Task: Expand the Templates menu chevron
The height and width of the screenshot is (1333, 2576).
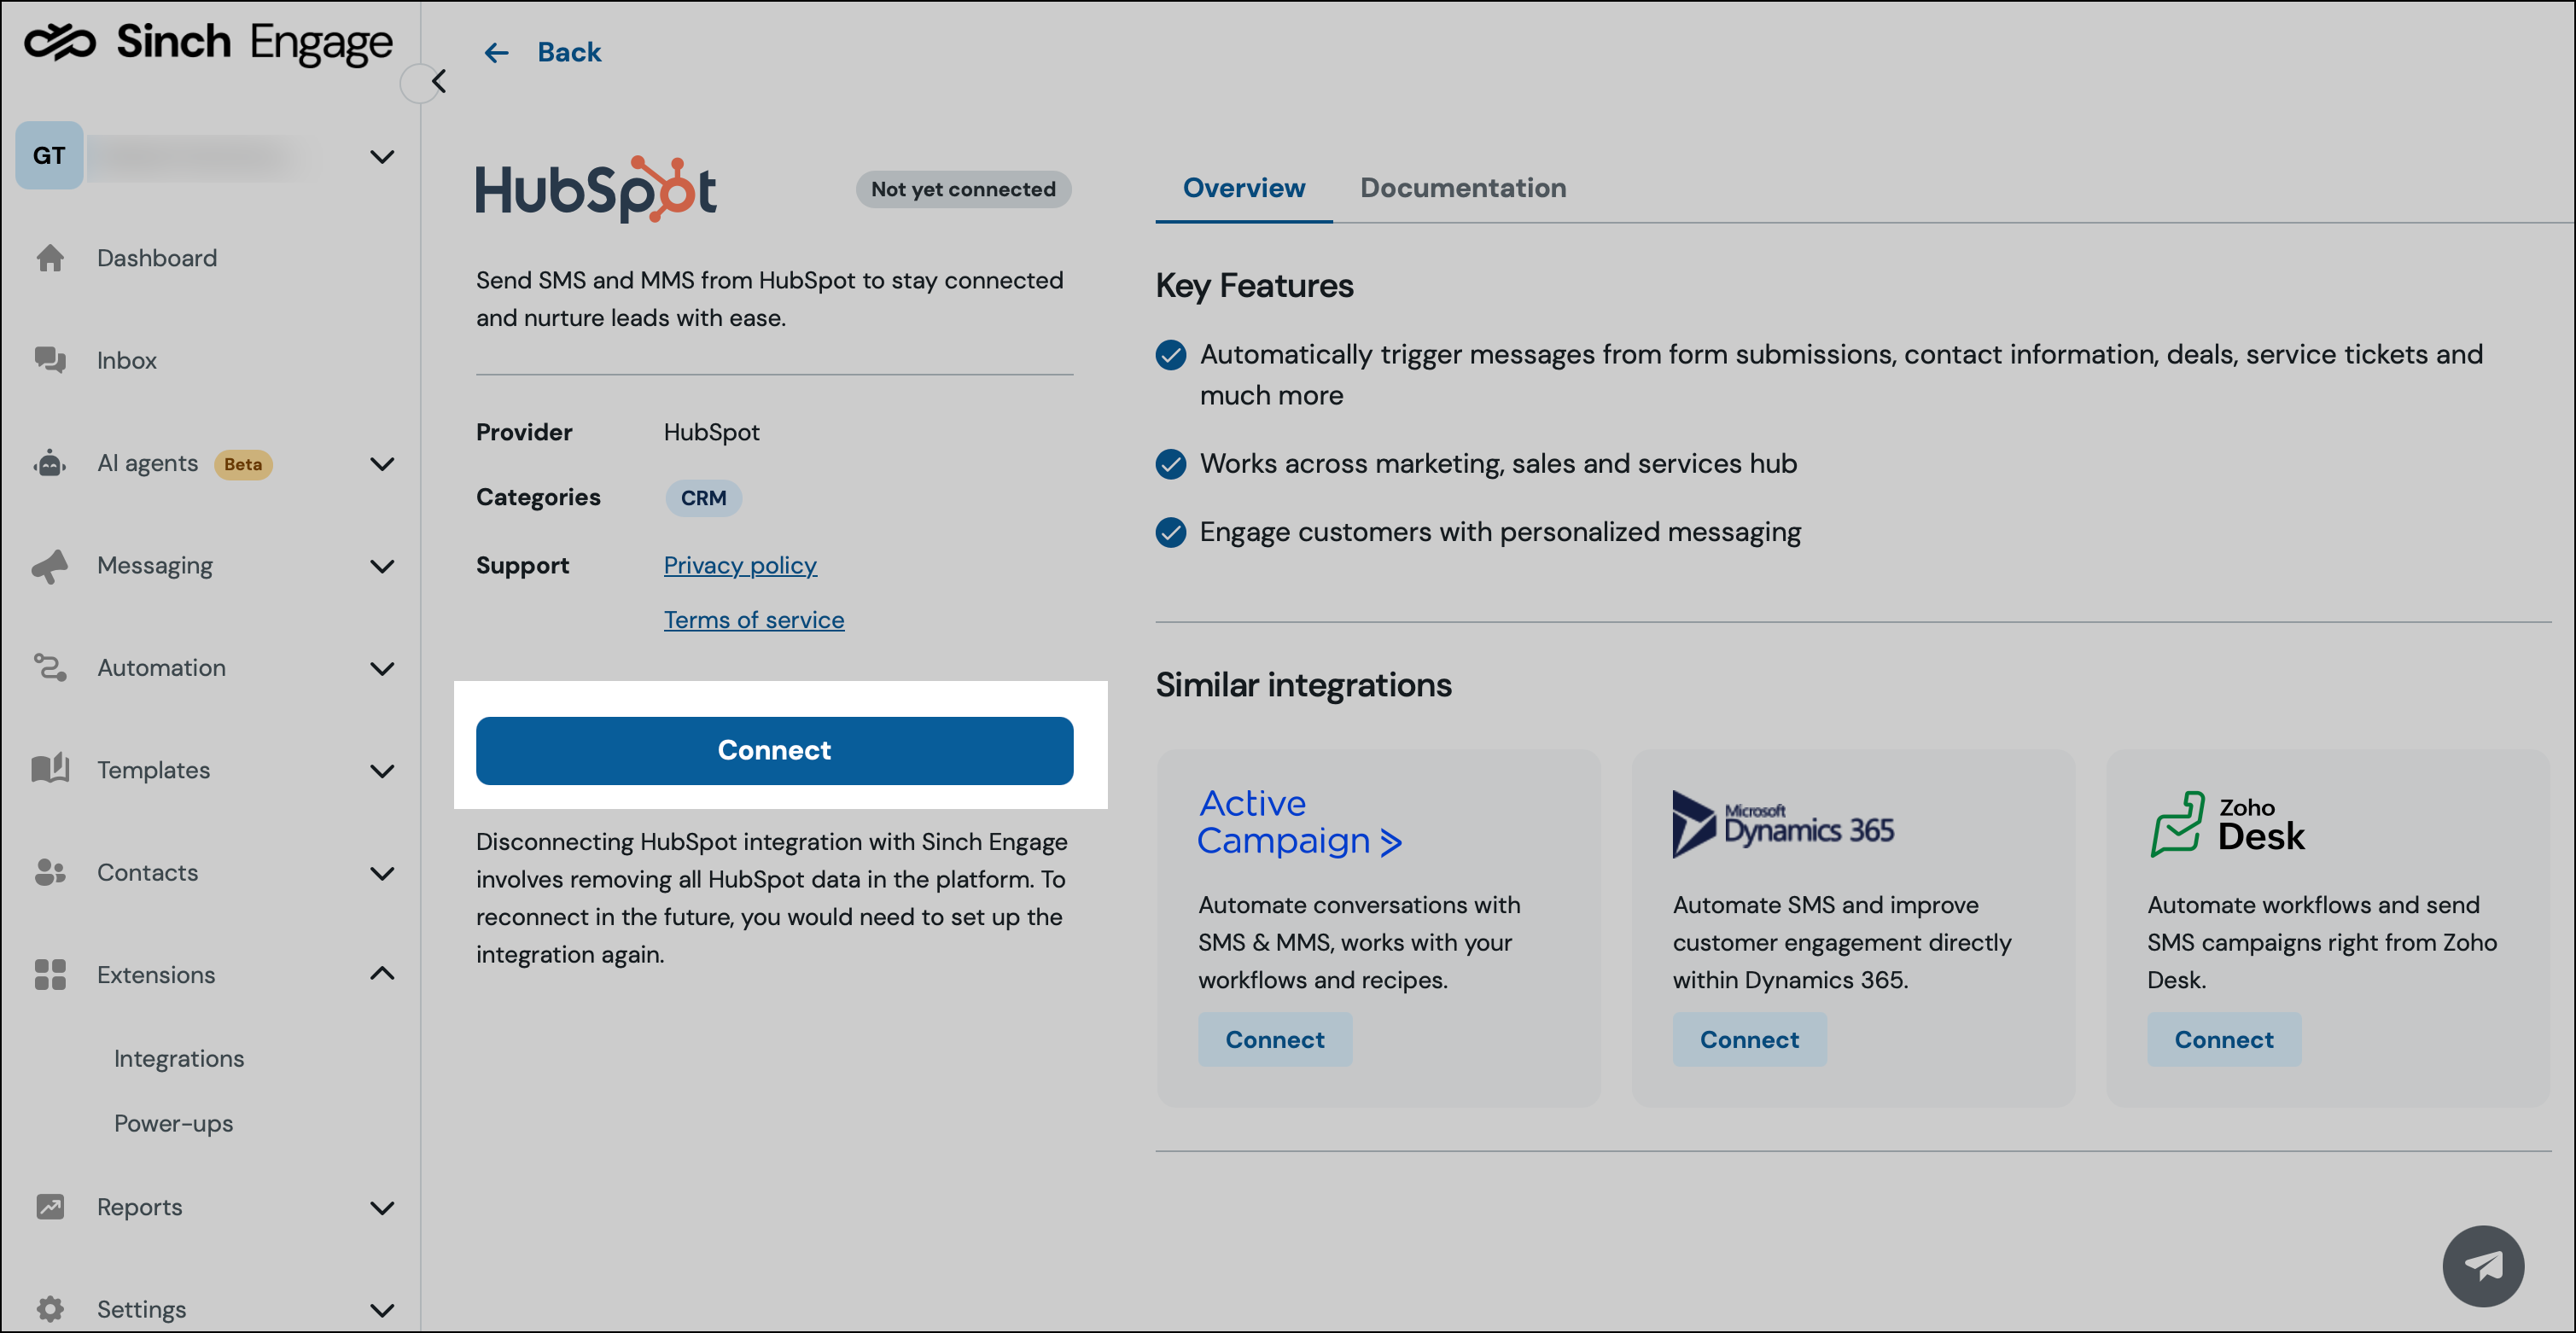Action: pyautogui.click(x=382, y=771)
